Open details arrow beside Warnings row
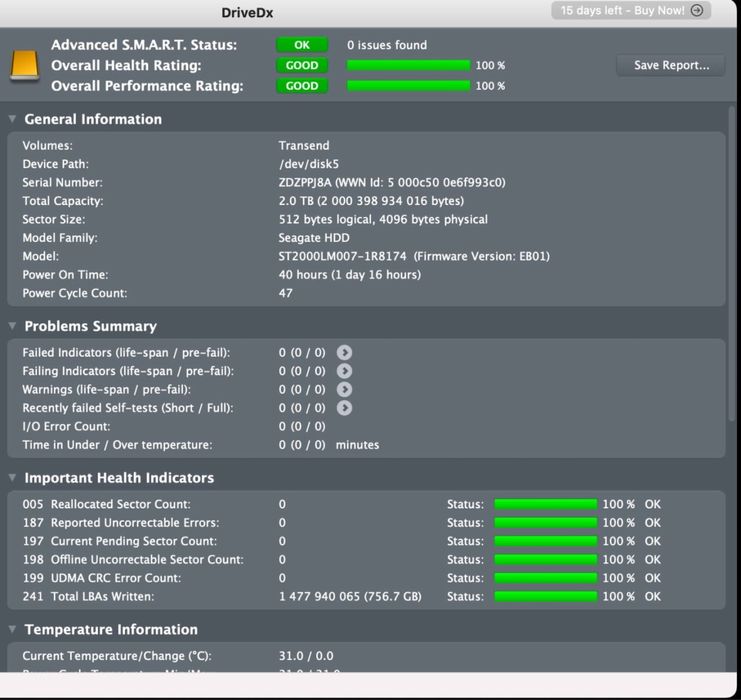 [x=344, y=389]
